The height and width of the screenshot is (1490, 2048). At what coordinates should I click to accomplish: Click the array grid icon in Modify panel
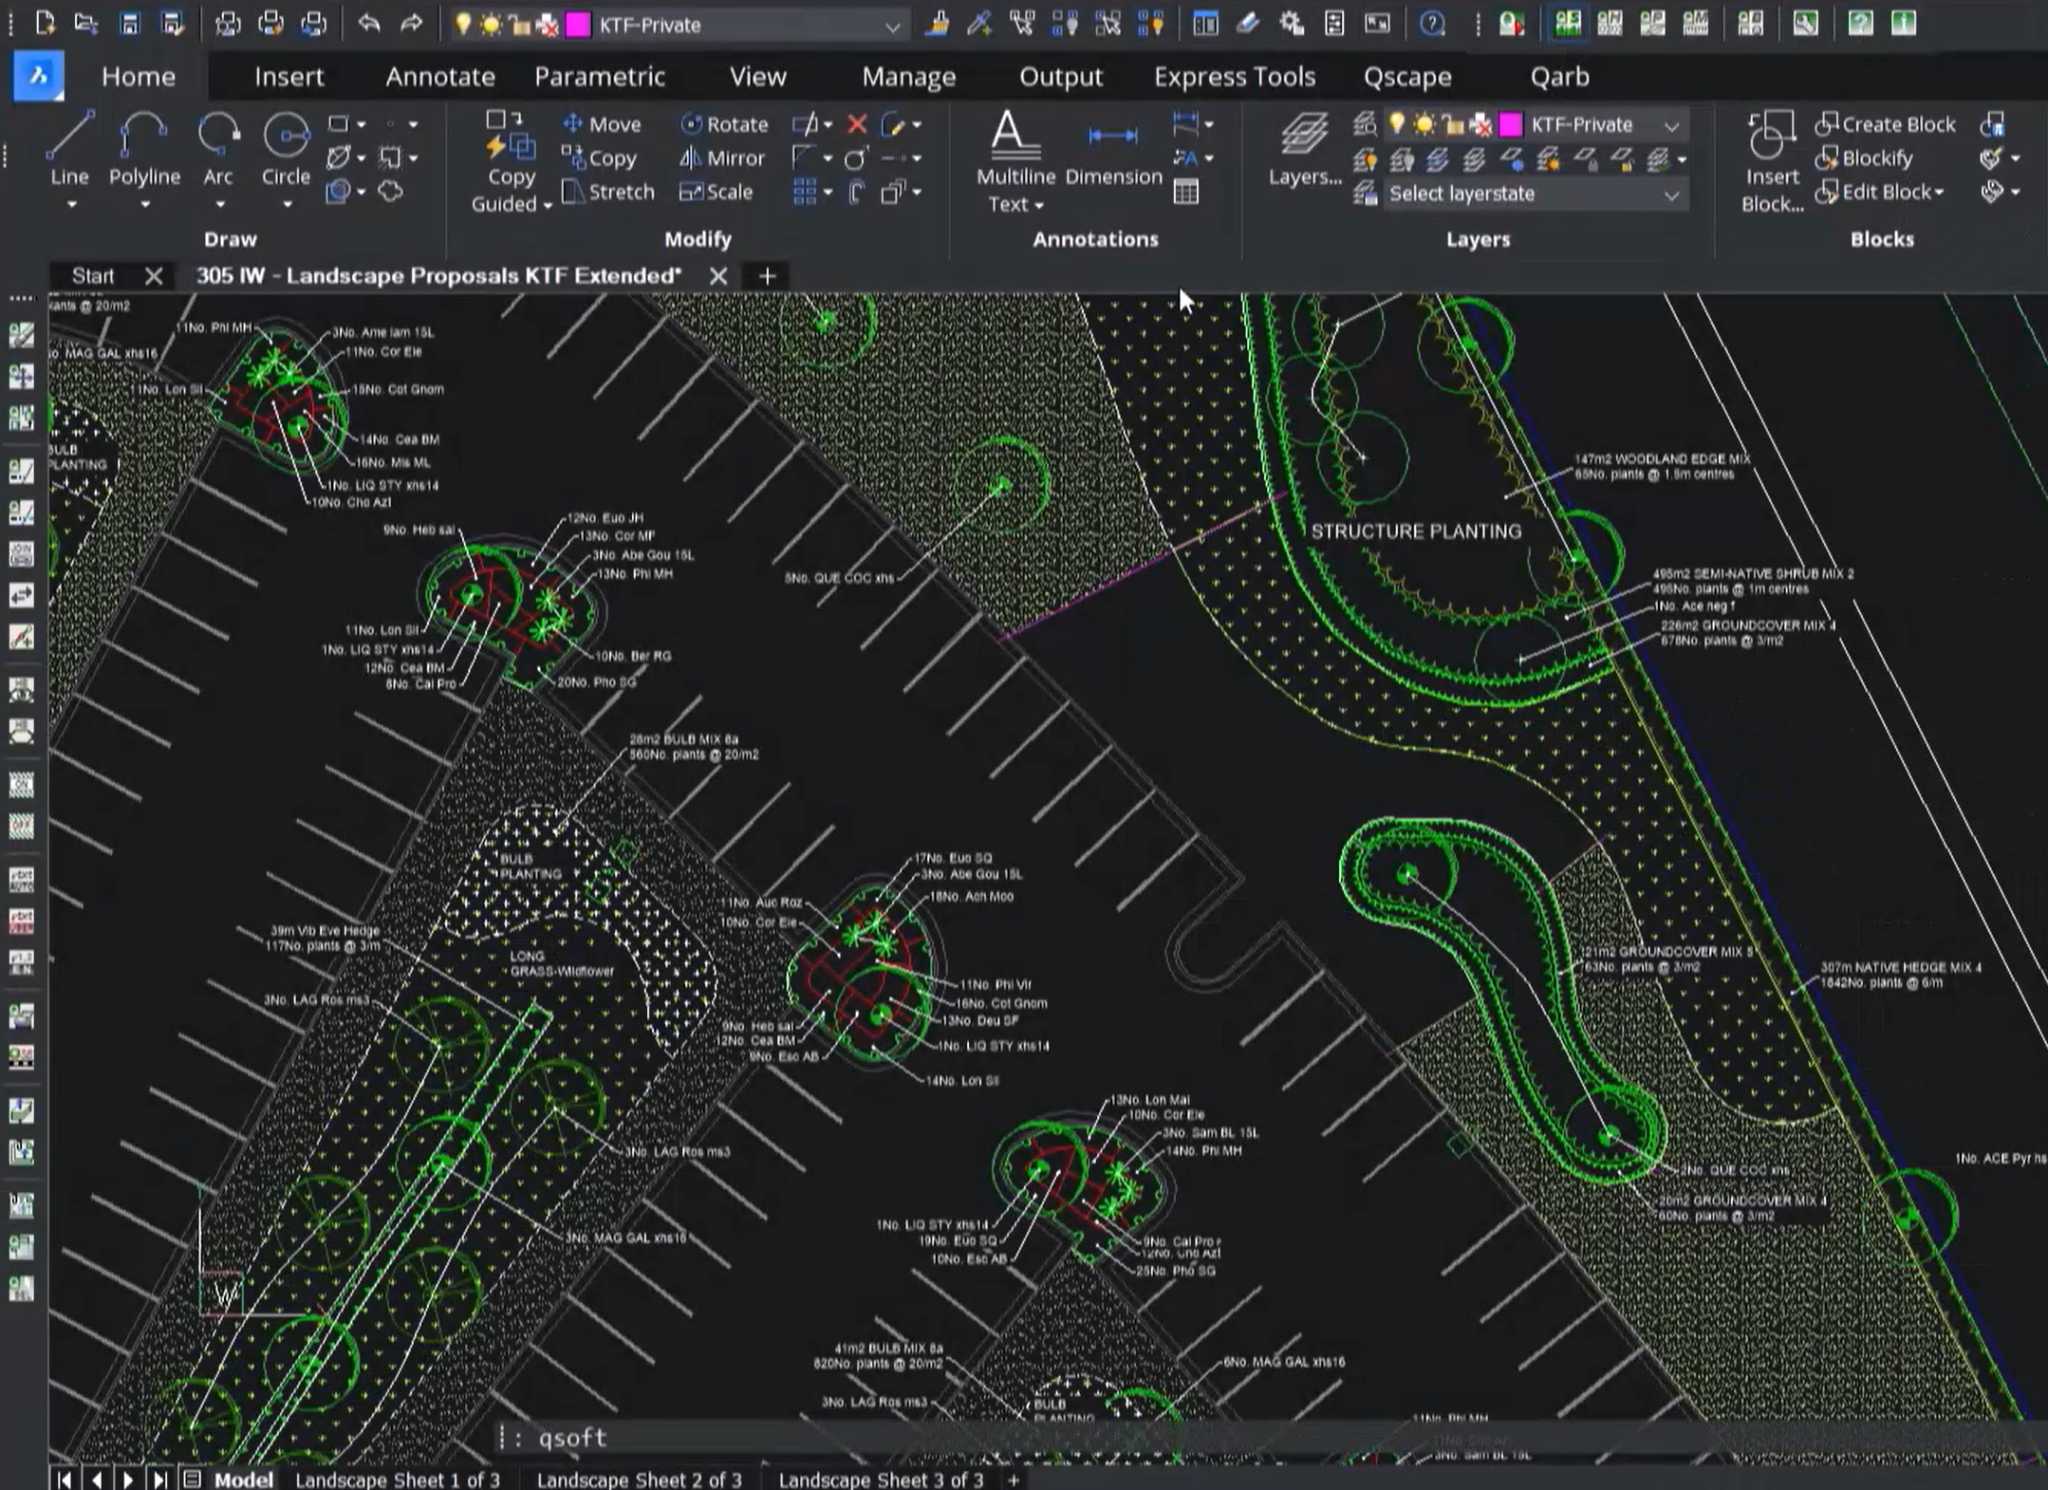click(804, 191)
